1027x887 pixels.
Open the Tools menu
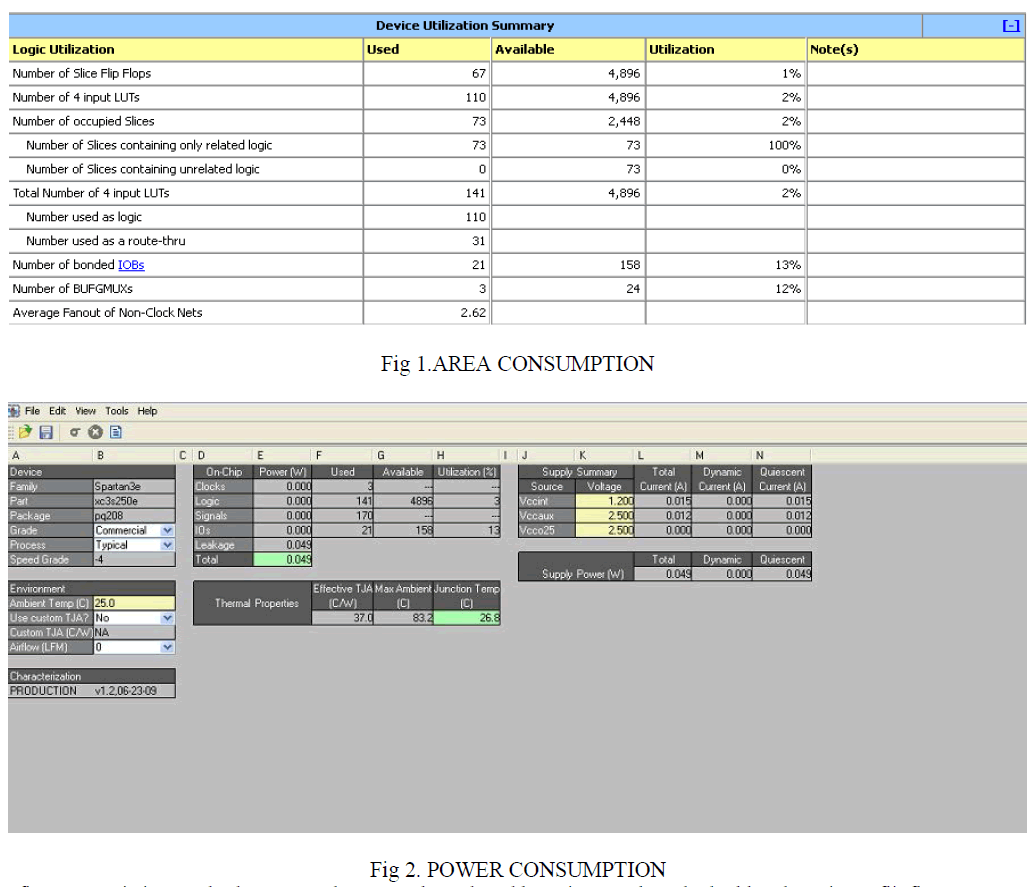point(117,411)
